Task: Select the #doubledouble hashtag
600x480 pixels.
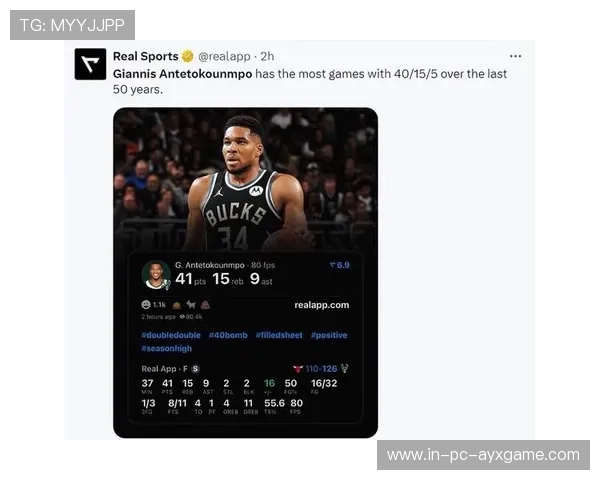Action: tap(171, 335)
